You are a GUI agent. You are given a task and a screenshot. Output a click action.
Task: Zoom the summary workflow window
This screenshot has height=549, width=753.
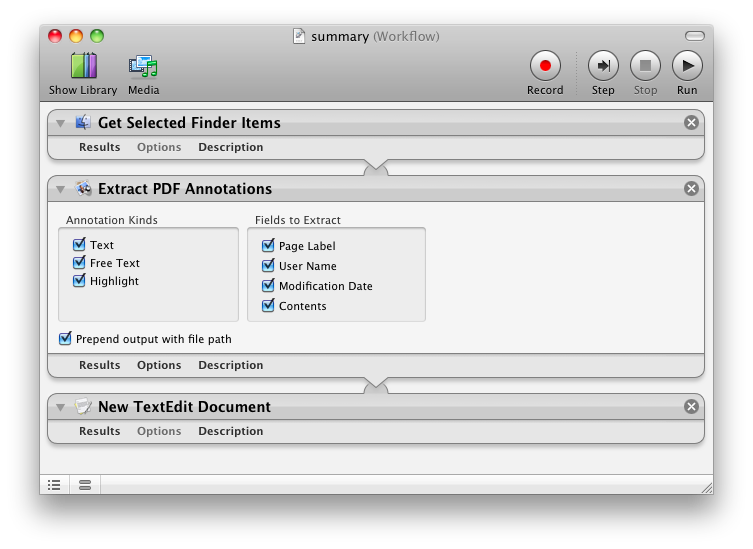pos(97,36)
